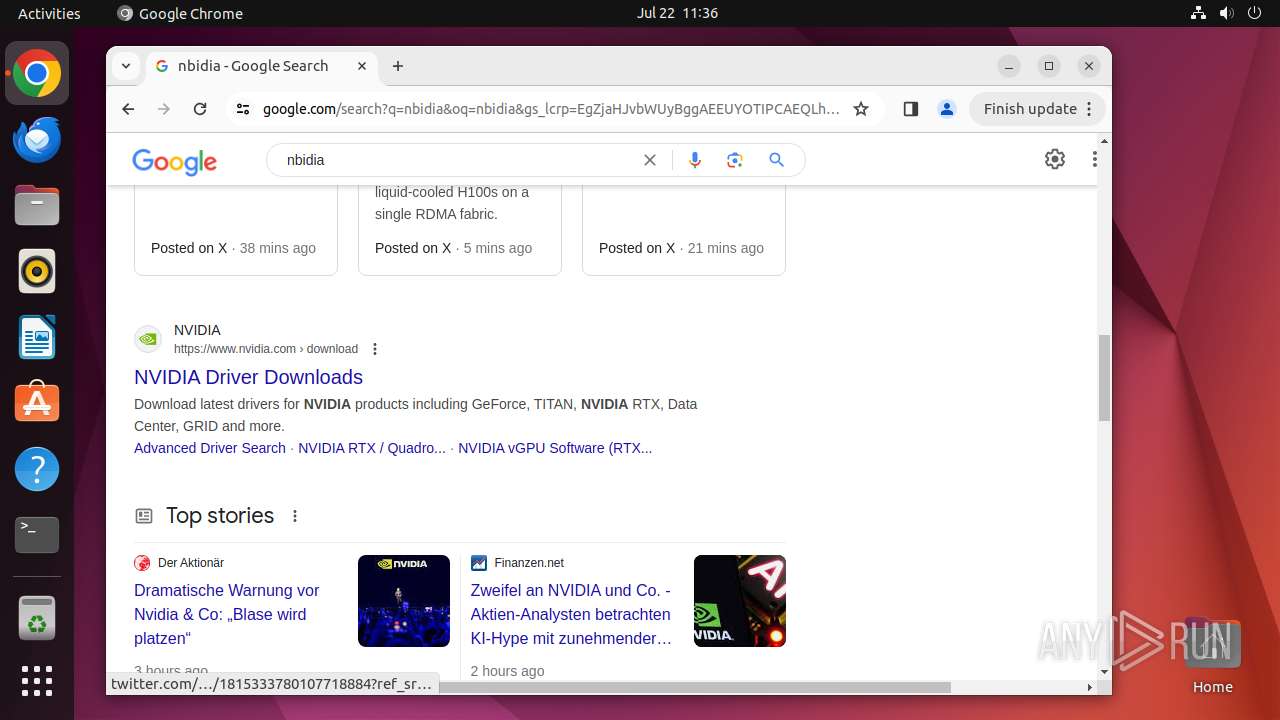
Task: Open Help from dock
Action: pos(37,469)
